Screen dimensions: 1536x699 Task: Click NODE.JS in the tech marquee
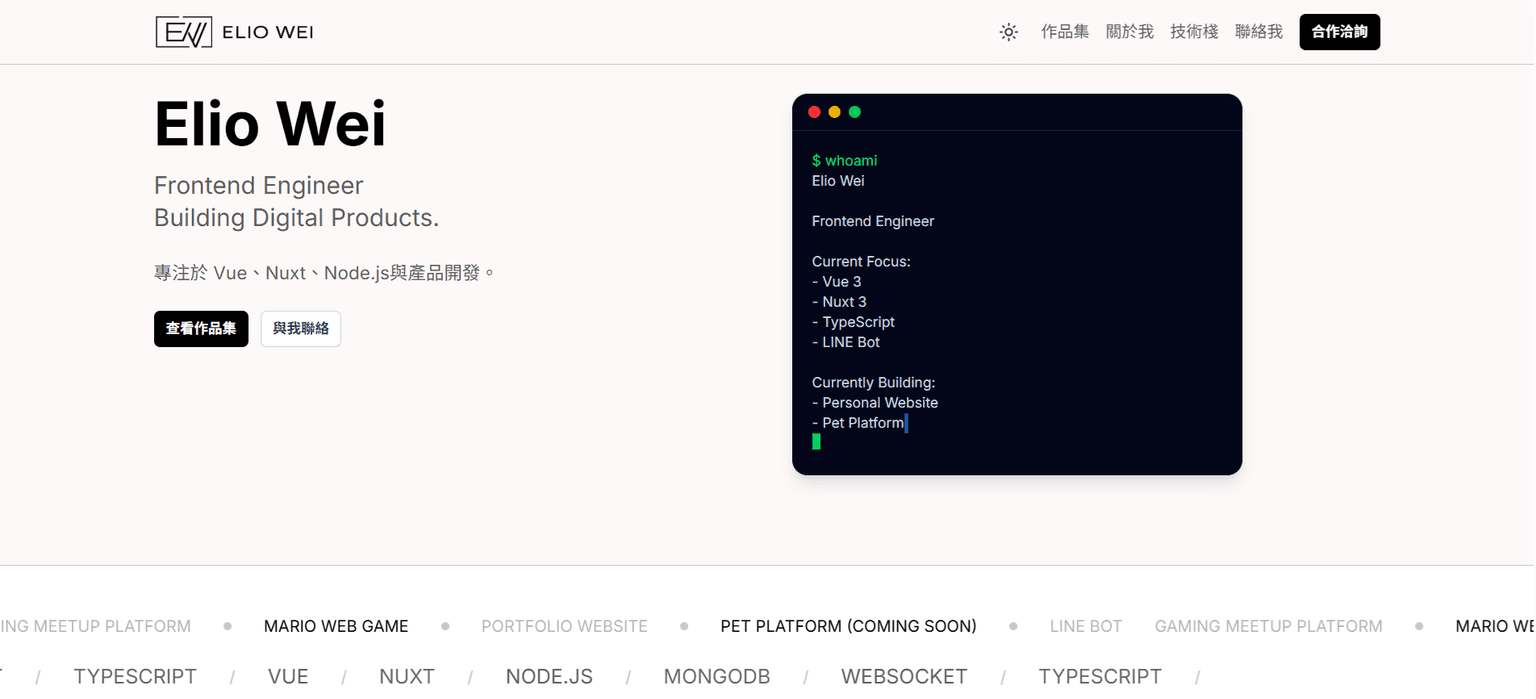coord(549,677)
